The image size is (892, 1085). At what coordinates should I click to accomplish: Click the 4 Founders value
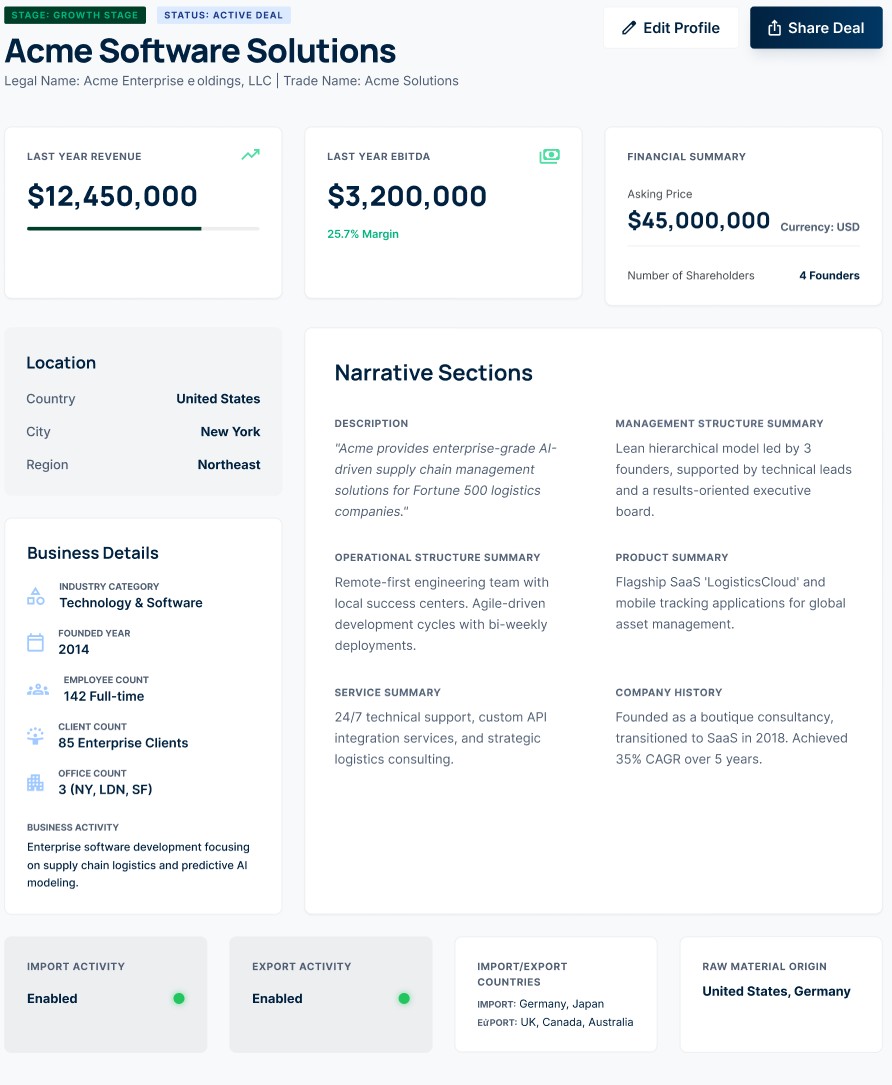[829, 275]
